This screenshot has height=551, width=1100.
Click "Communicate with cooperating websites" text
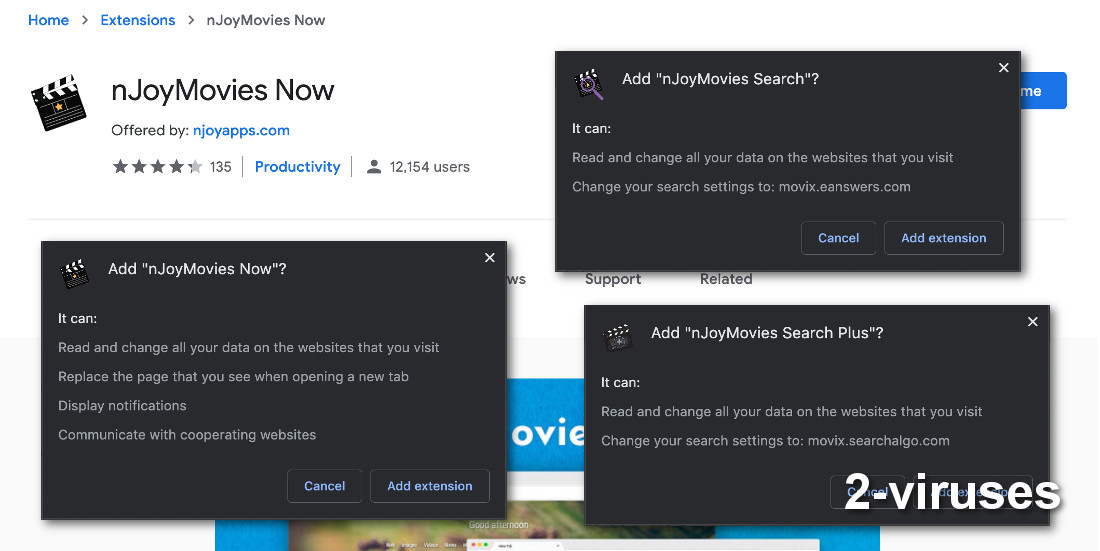[x=187, y=434]
